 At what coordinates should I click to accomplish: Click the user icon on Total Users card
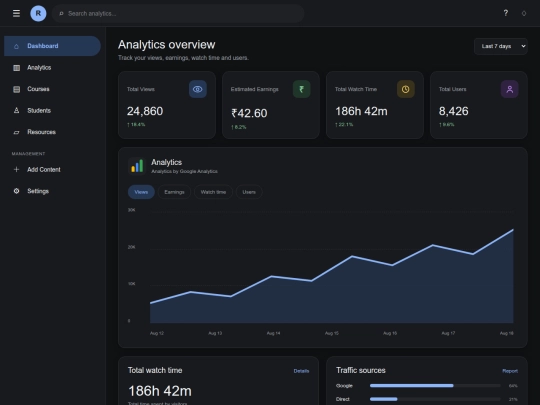pyautogui.click(x=510, y=89)
